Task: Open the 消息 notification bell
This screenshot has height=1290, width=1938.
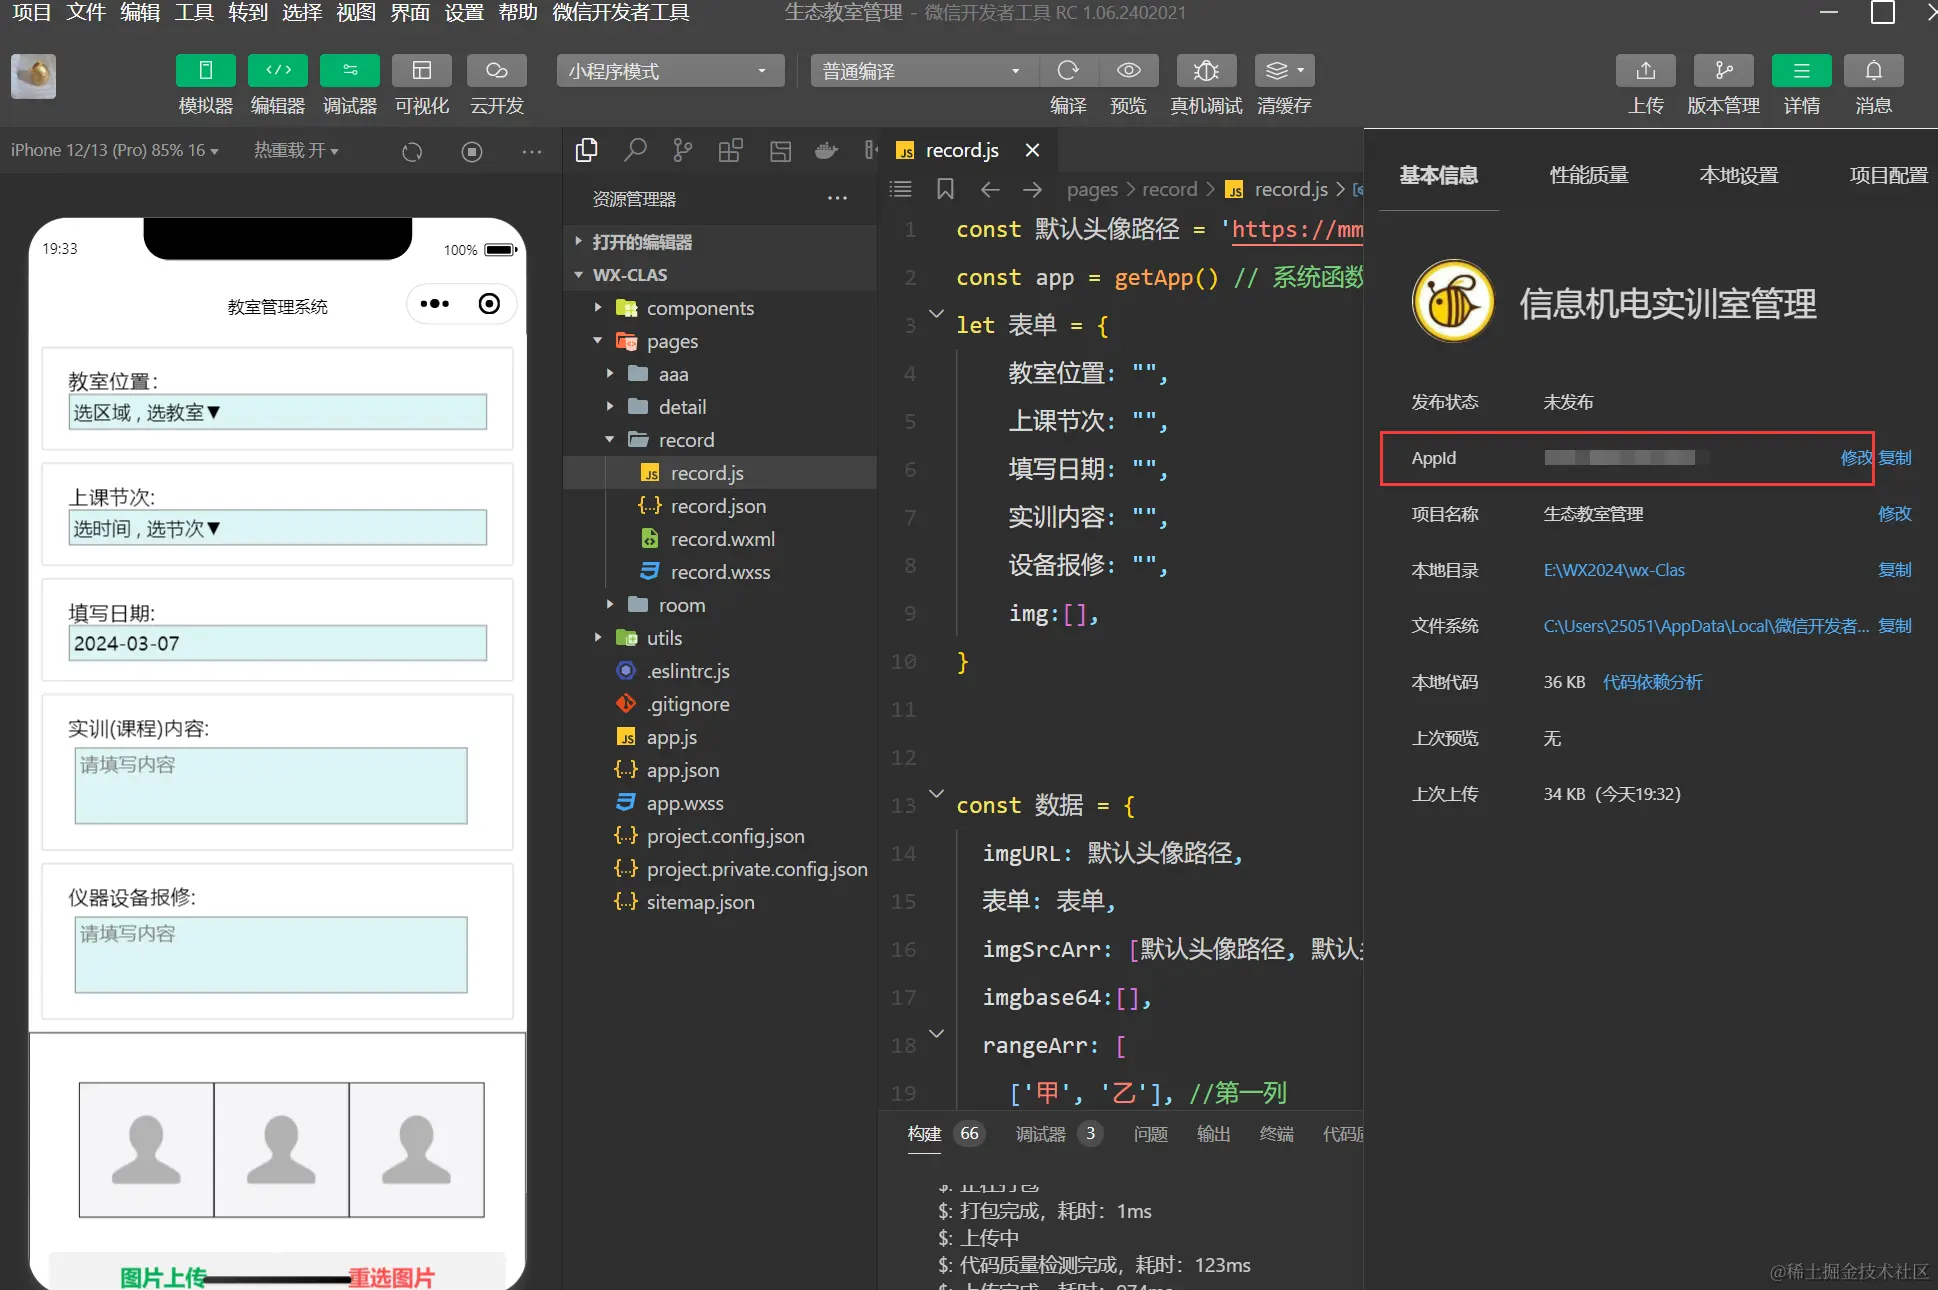Action: [x=1873, y=70]
